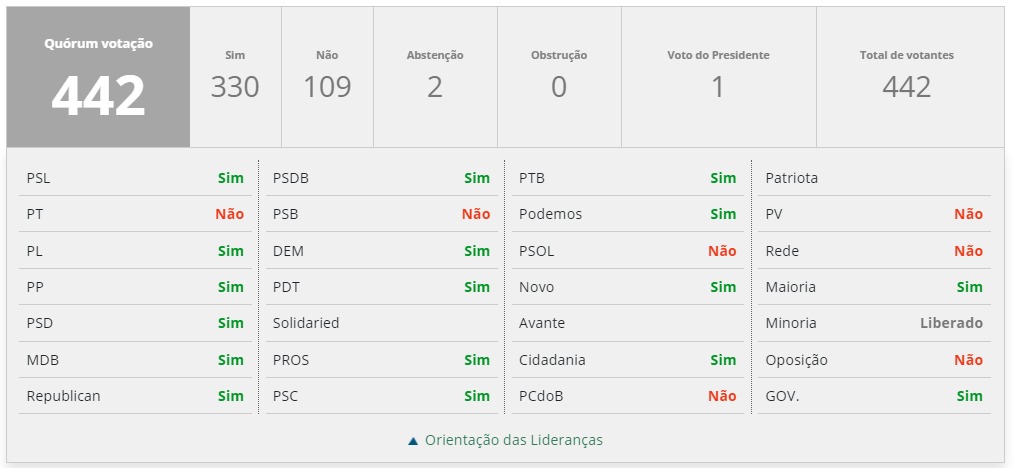1020x468 pixels.
Task: Collapse the Orientação das Lideranças section
Action: click(513, 440)
